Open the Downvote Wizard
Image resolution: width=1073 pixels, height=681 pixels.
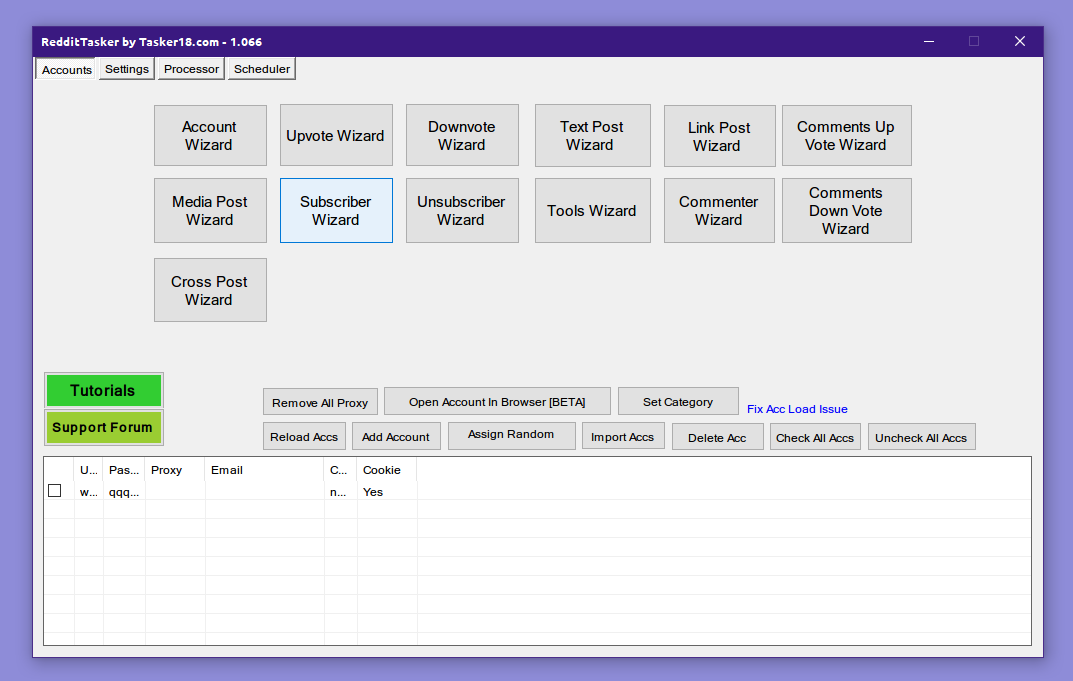pos(462,136)
